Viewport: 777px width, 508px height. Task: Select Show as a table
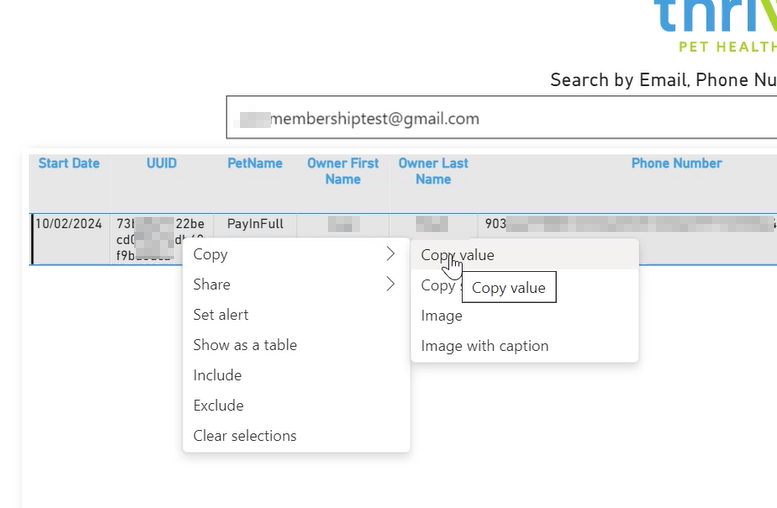click(245, 345)
